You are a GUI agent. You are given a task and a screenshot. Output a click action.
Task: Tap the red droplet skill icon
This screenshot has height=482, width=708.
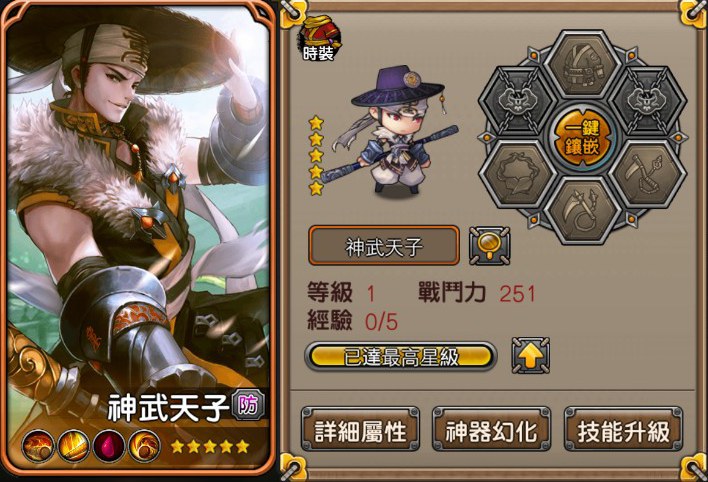tap(109, 446)
